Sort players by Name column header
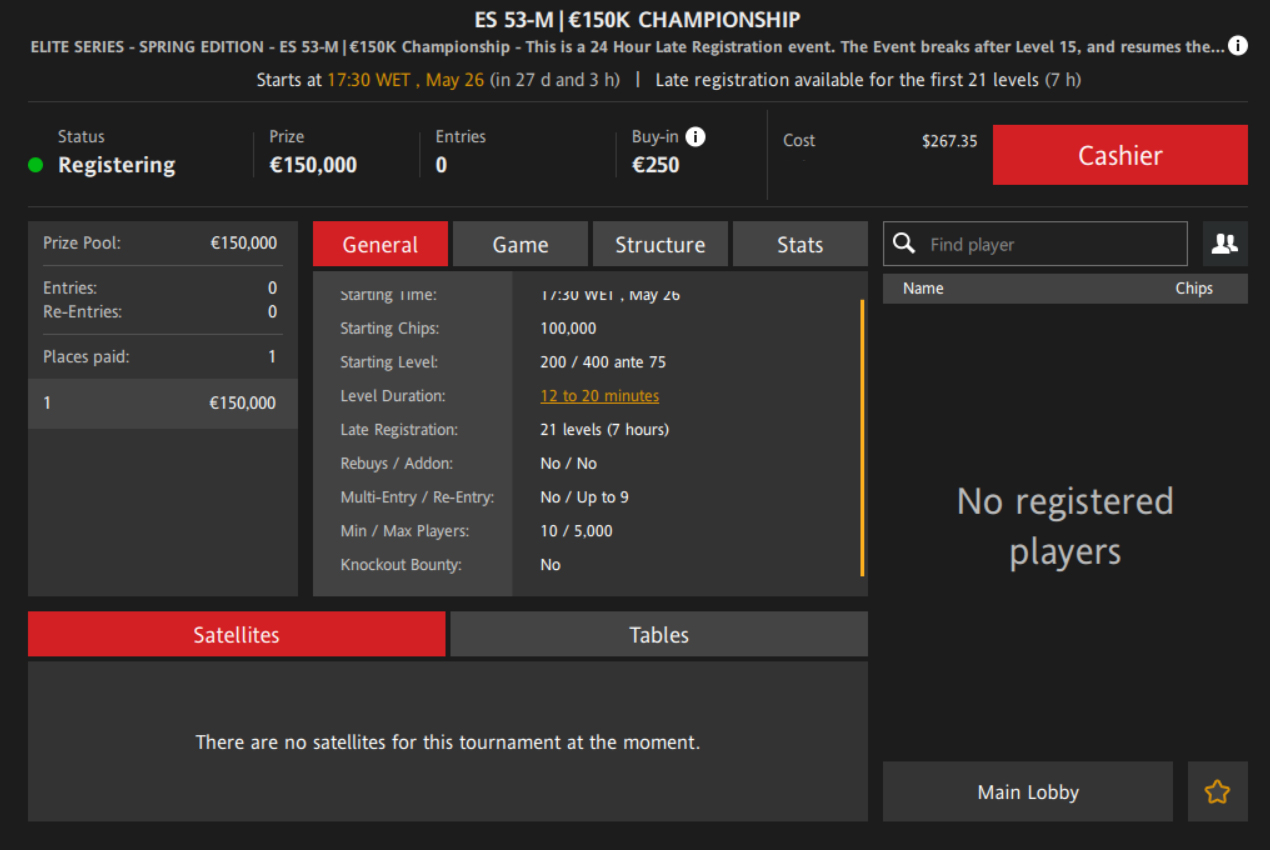 (923, 288)
